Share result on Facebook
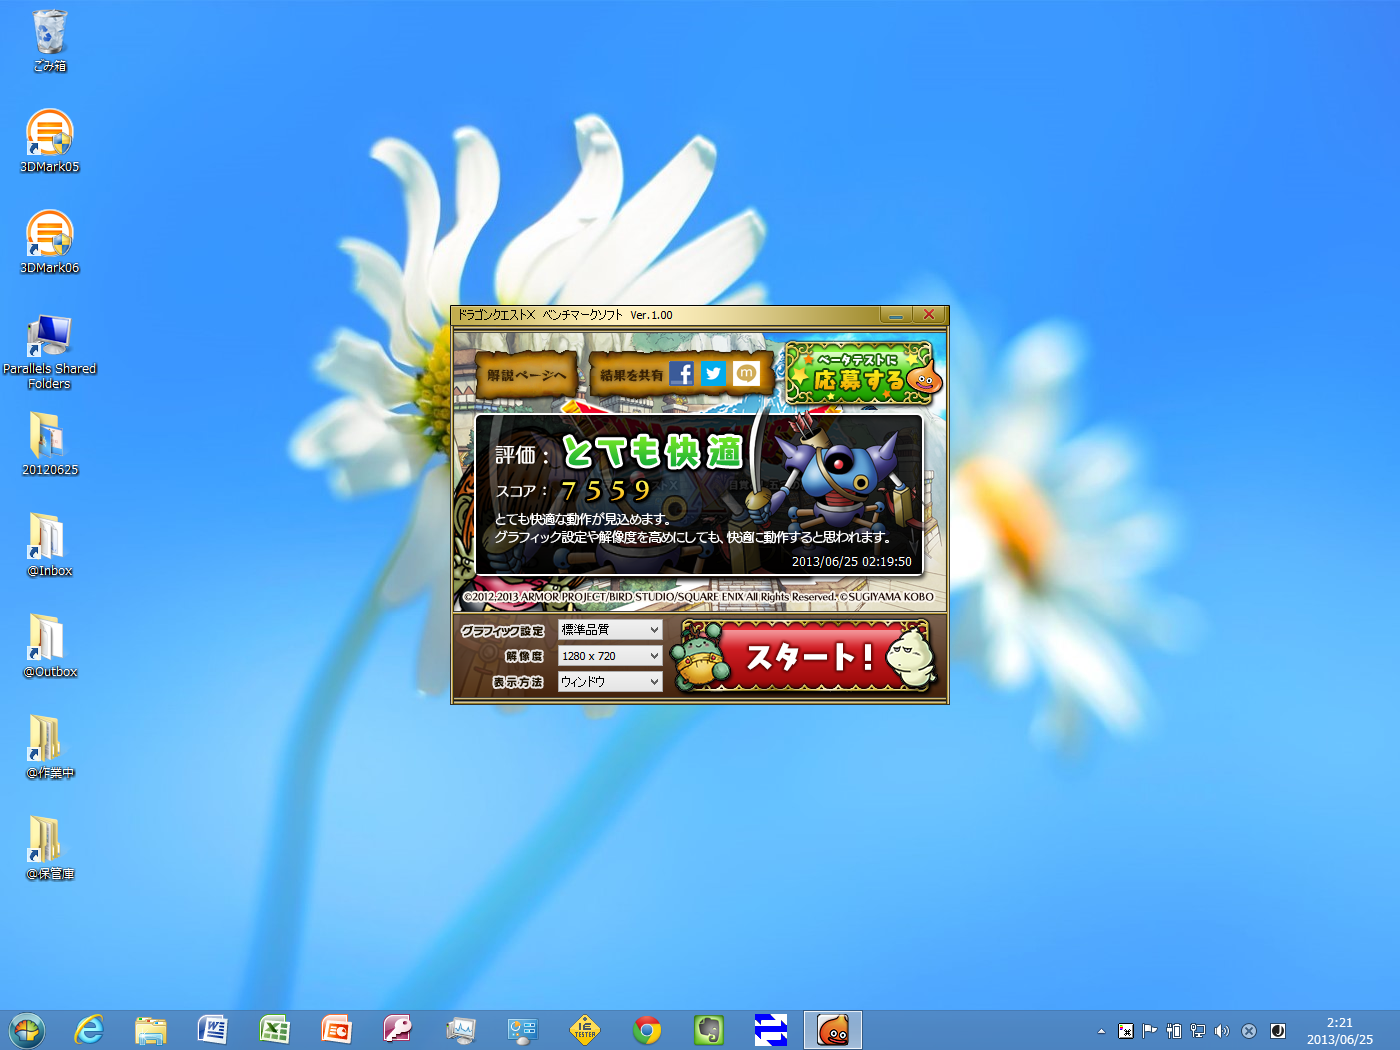This screenshot has width=1400, height=1050. pyautogui.click(x=681, y=374)
